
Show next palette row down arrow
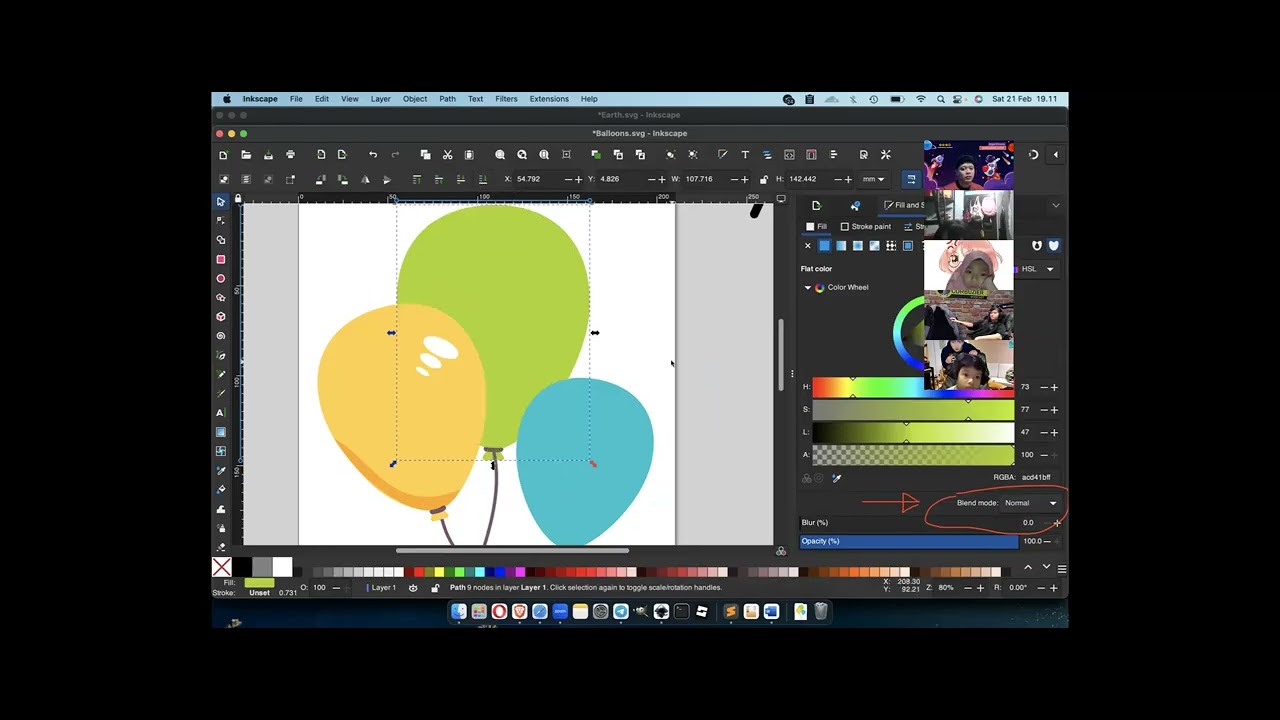pos(1046,567)
